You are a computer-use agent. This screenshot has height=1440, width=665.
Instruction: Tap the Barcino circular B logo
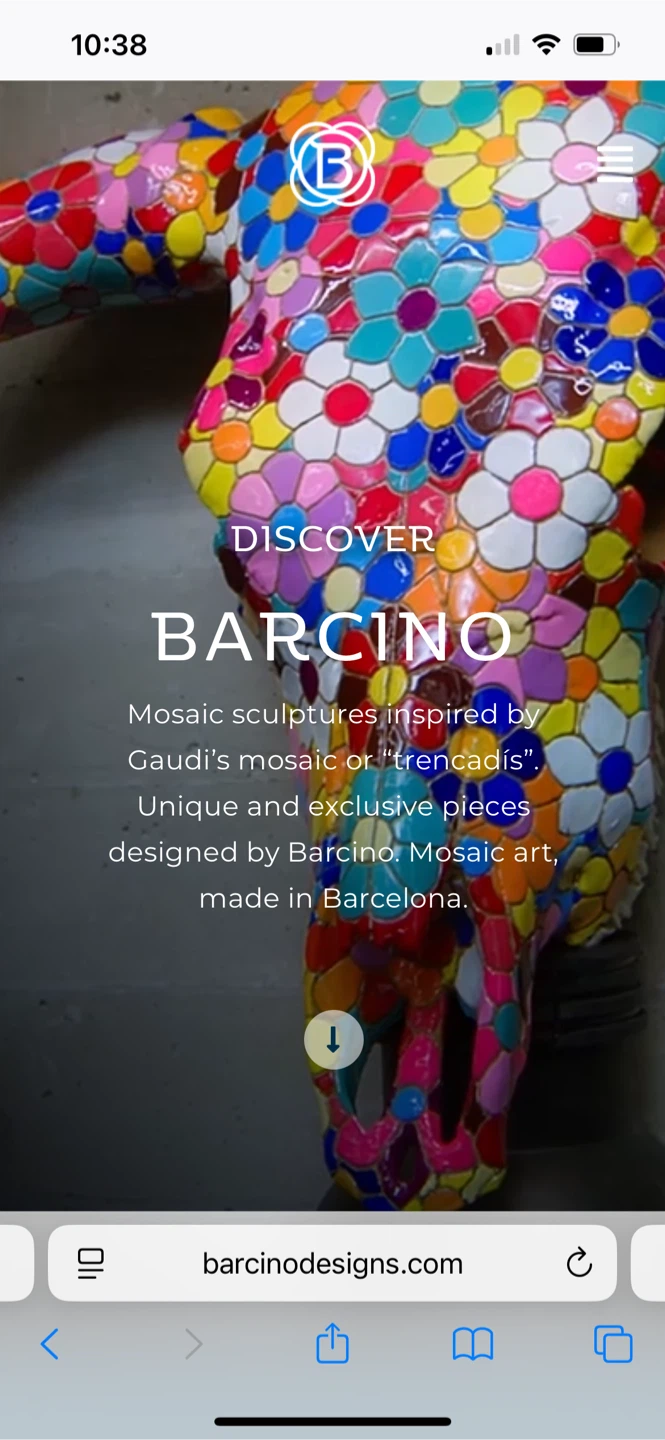click(332, 165)
